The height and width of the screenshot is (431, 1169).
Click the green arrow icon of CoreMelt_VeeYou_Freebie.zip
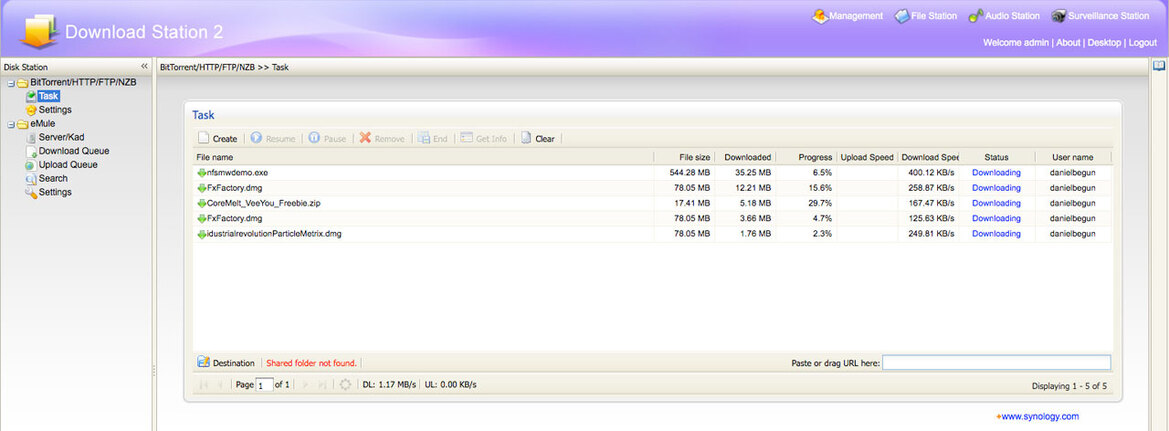pos(201,203)
